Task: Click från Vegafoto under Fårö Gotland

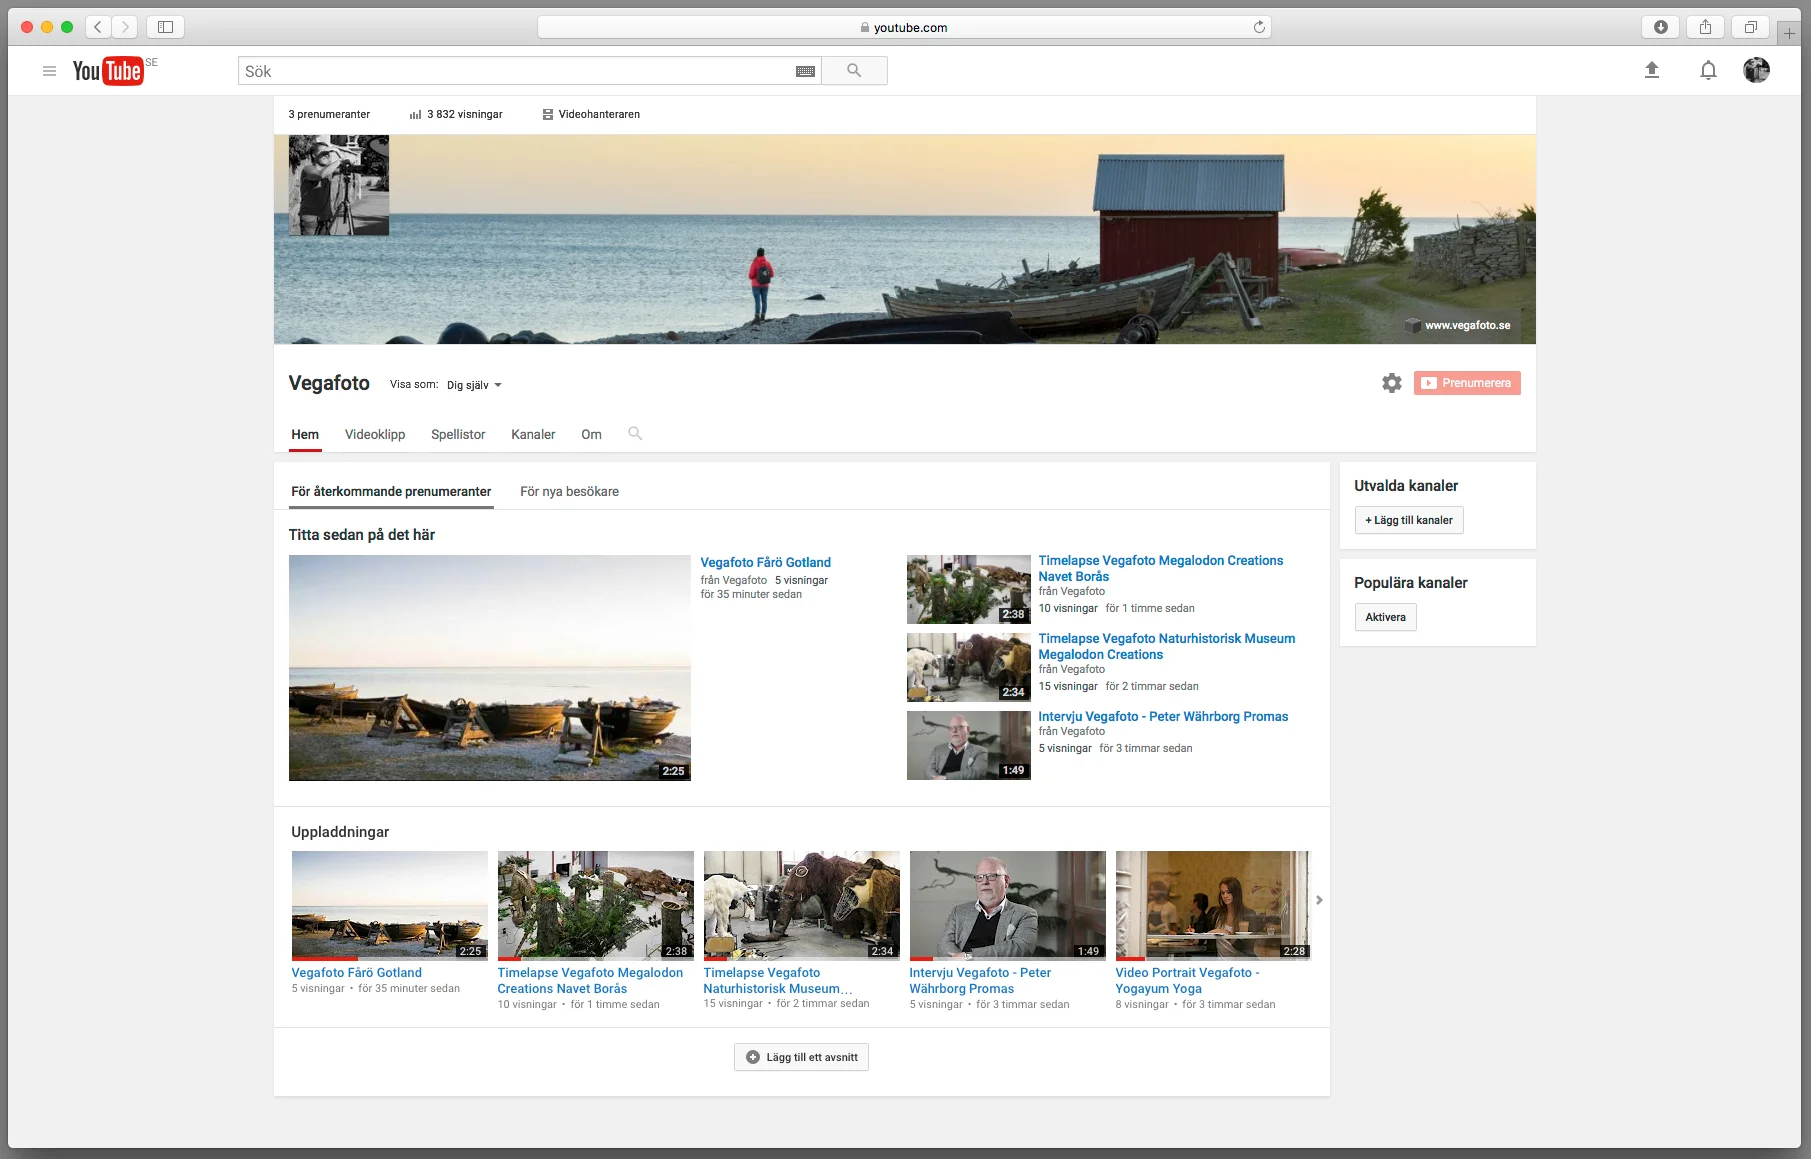Action: tap(733, 580)
